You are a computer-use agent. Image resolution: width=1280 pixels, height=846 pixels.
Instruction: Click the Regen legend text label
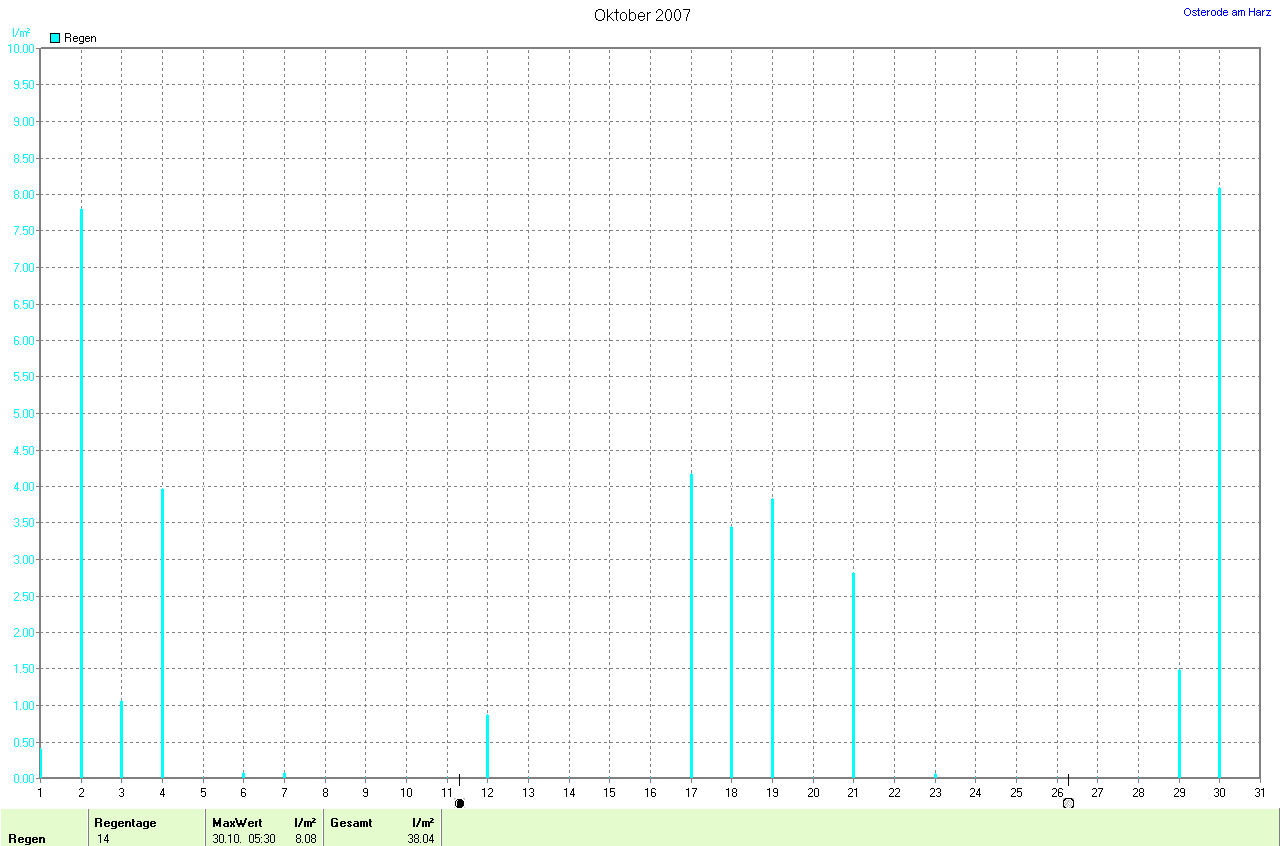80,38
